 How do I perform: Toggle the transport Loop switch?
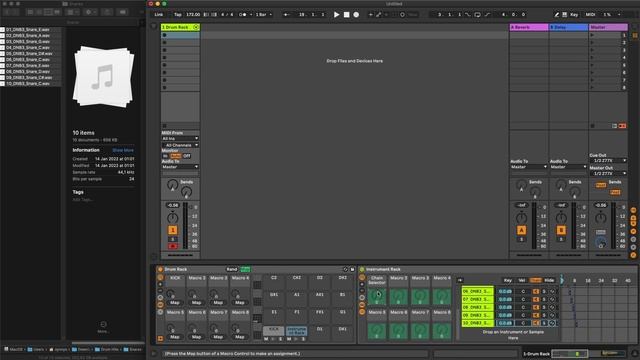(478, 15)
